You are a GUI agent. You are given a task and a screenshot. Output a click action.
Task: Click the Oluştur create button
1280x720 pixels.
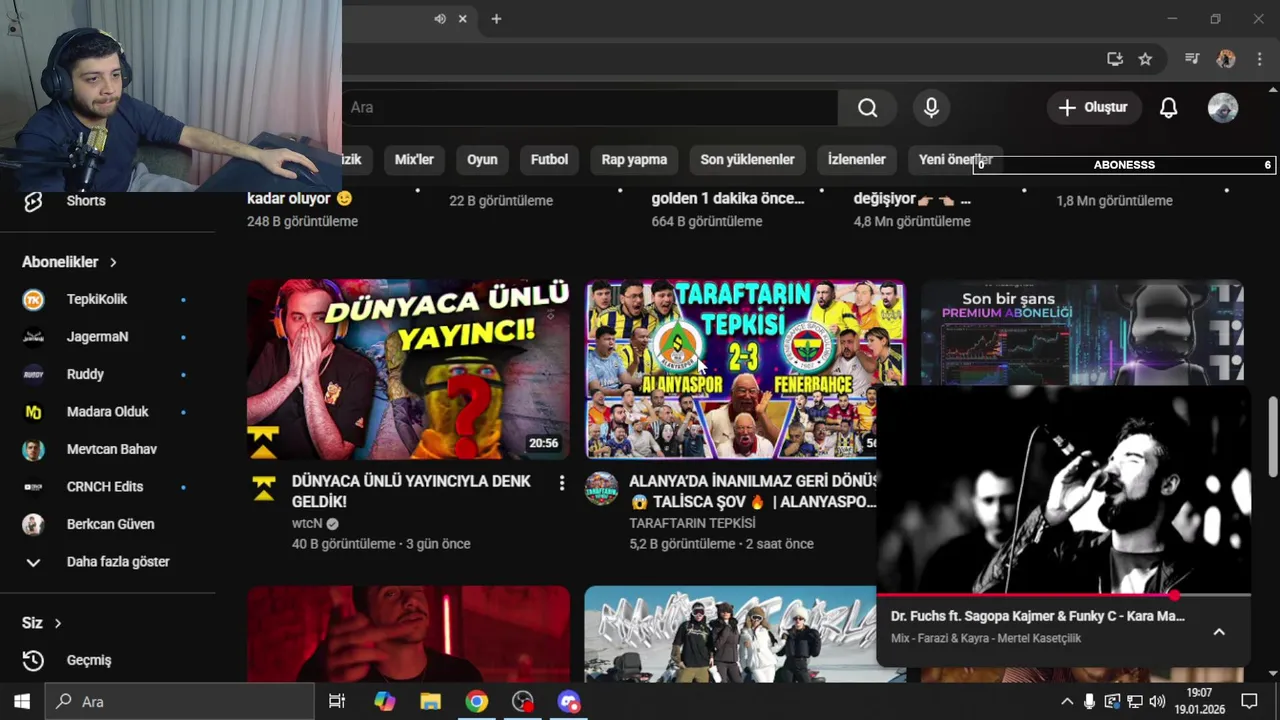pyautogui.click(x=1094, y=108)
